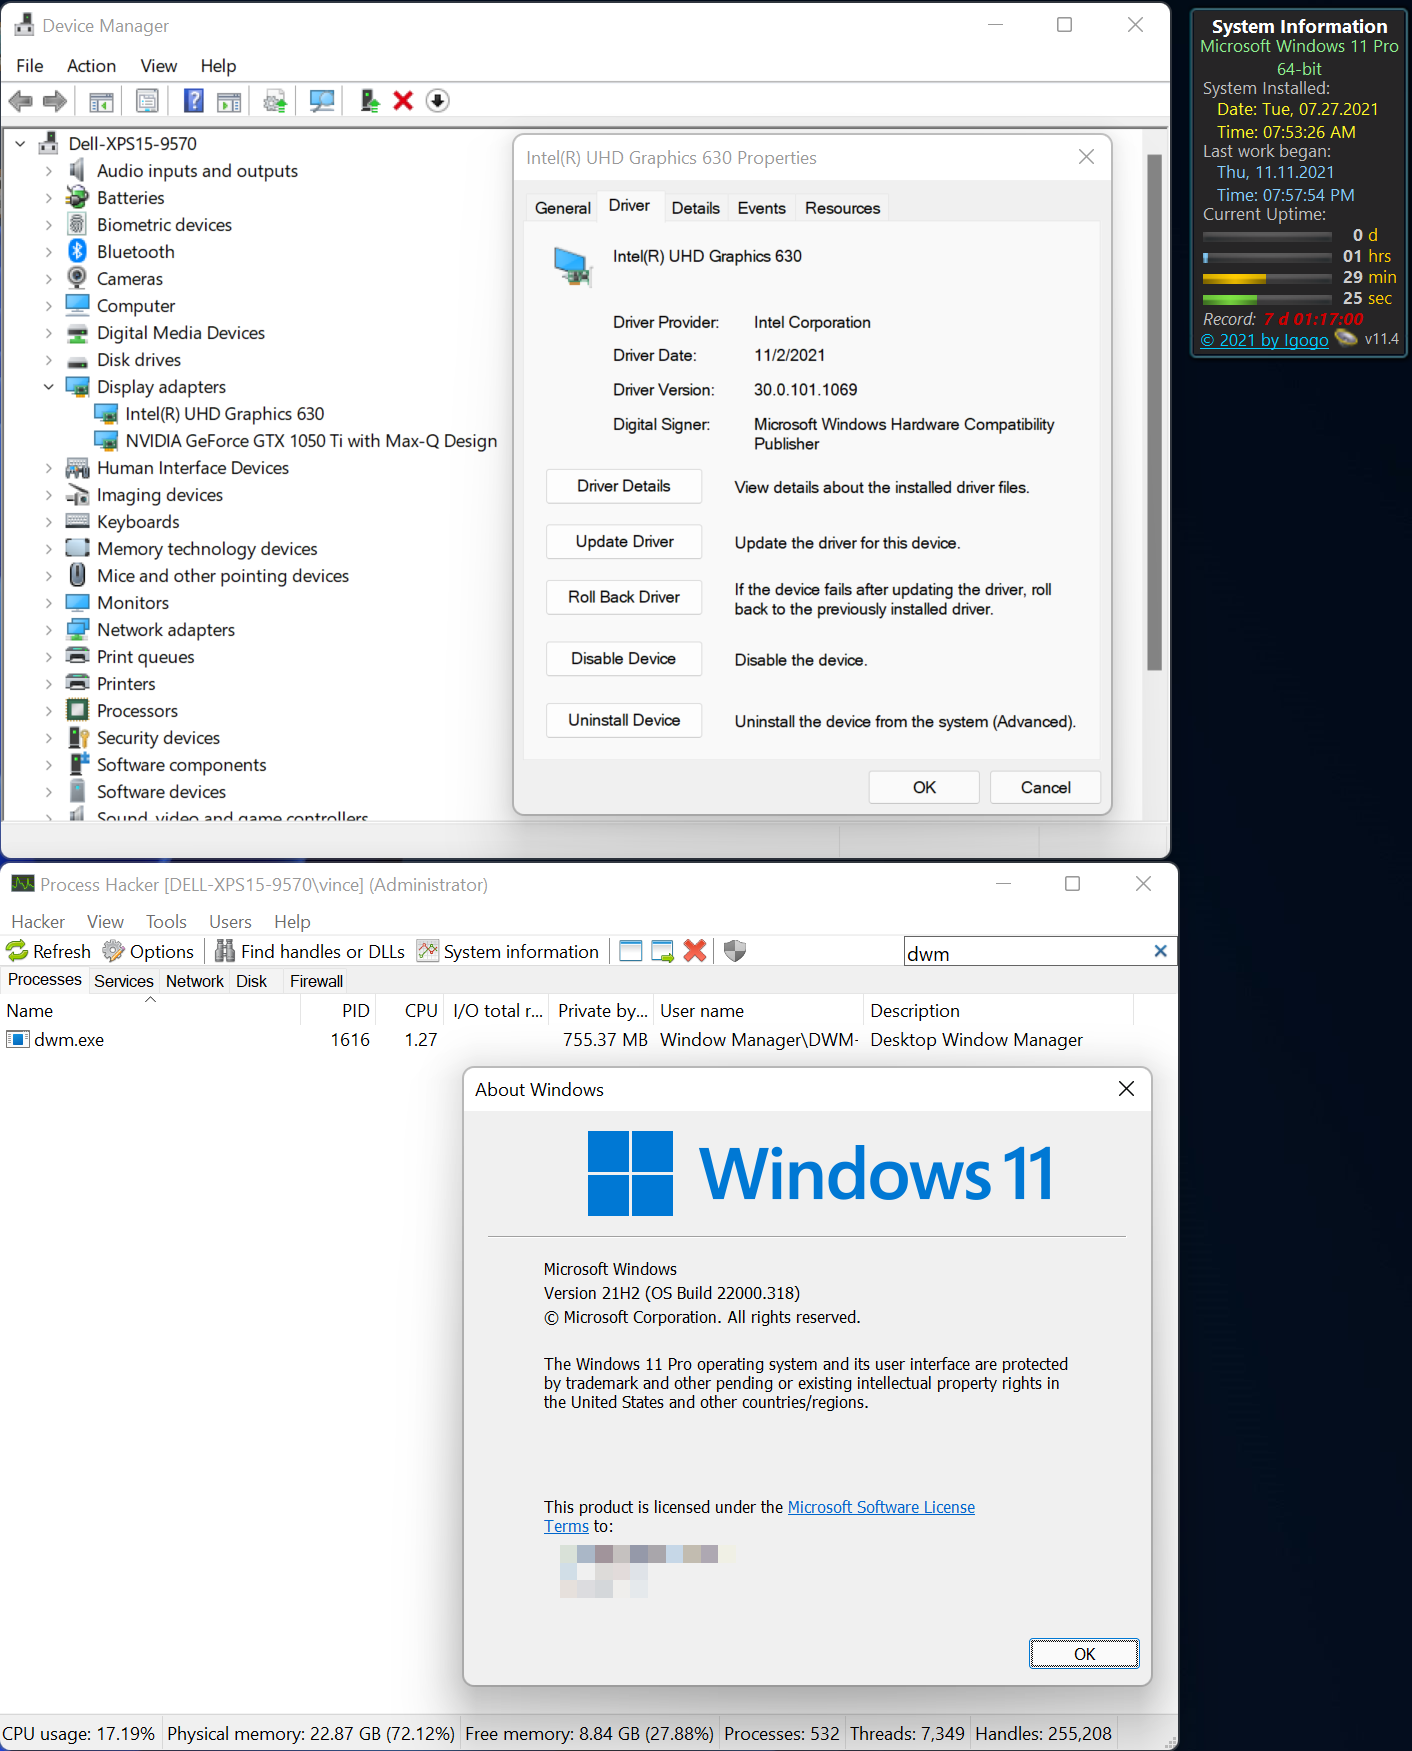Expand the Network adapters node
Screen dimensions: 1412x1751
click(48, 630)
